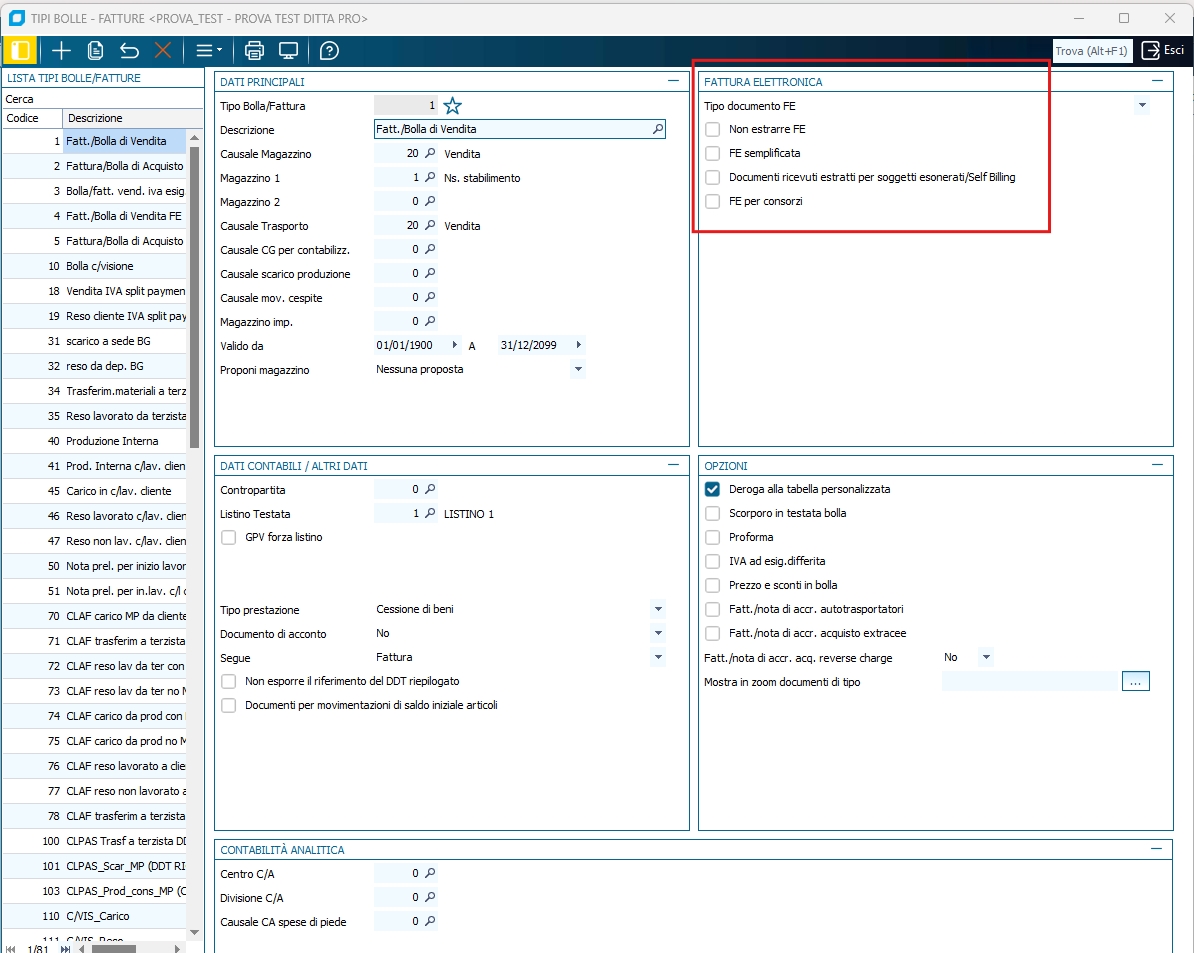The image size is (1194, 953).
Task: Open lookup for Divisione C/A
Action: (x=430, y=897)
